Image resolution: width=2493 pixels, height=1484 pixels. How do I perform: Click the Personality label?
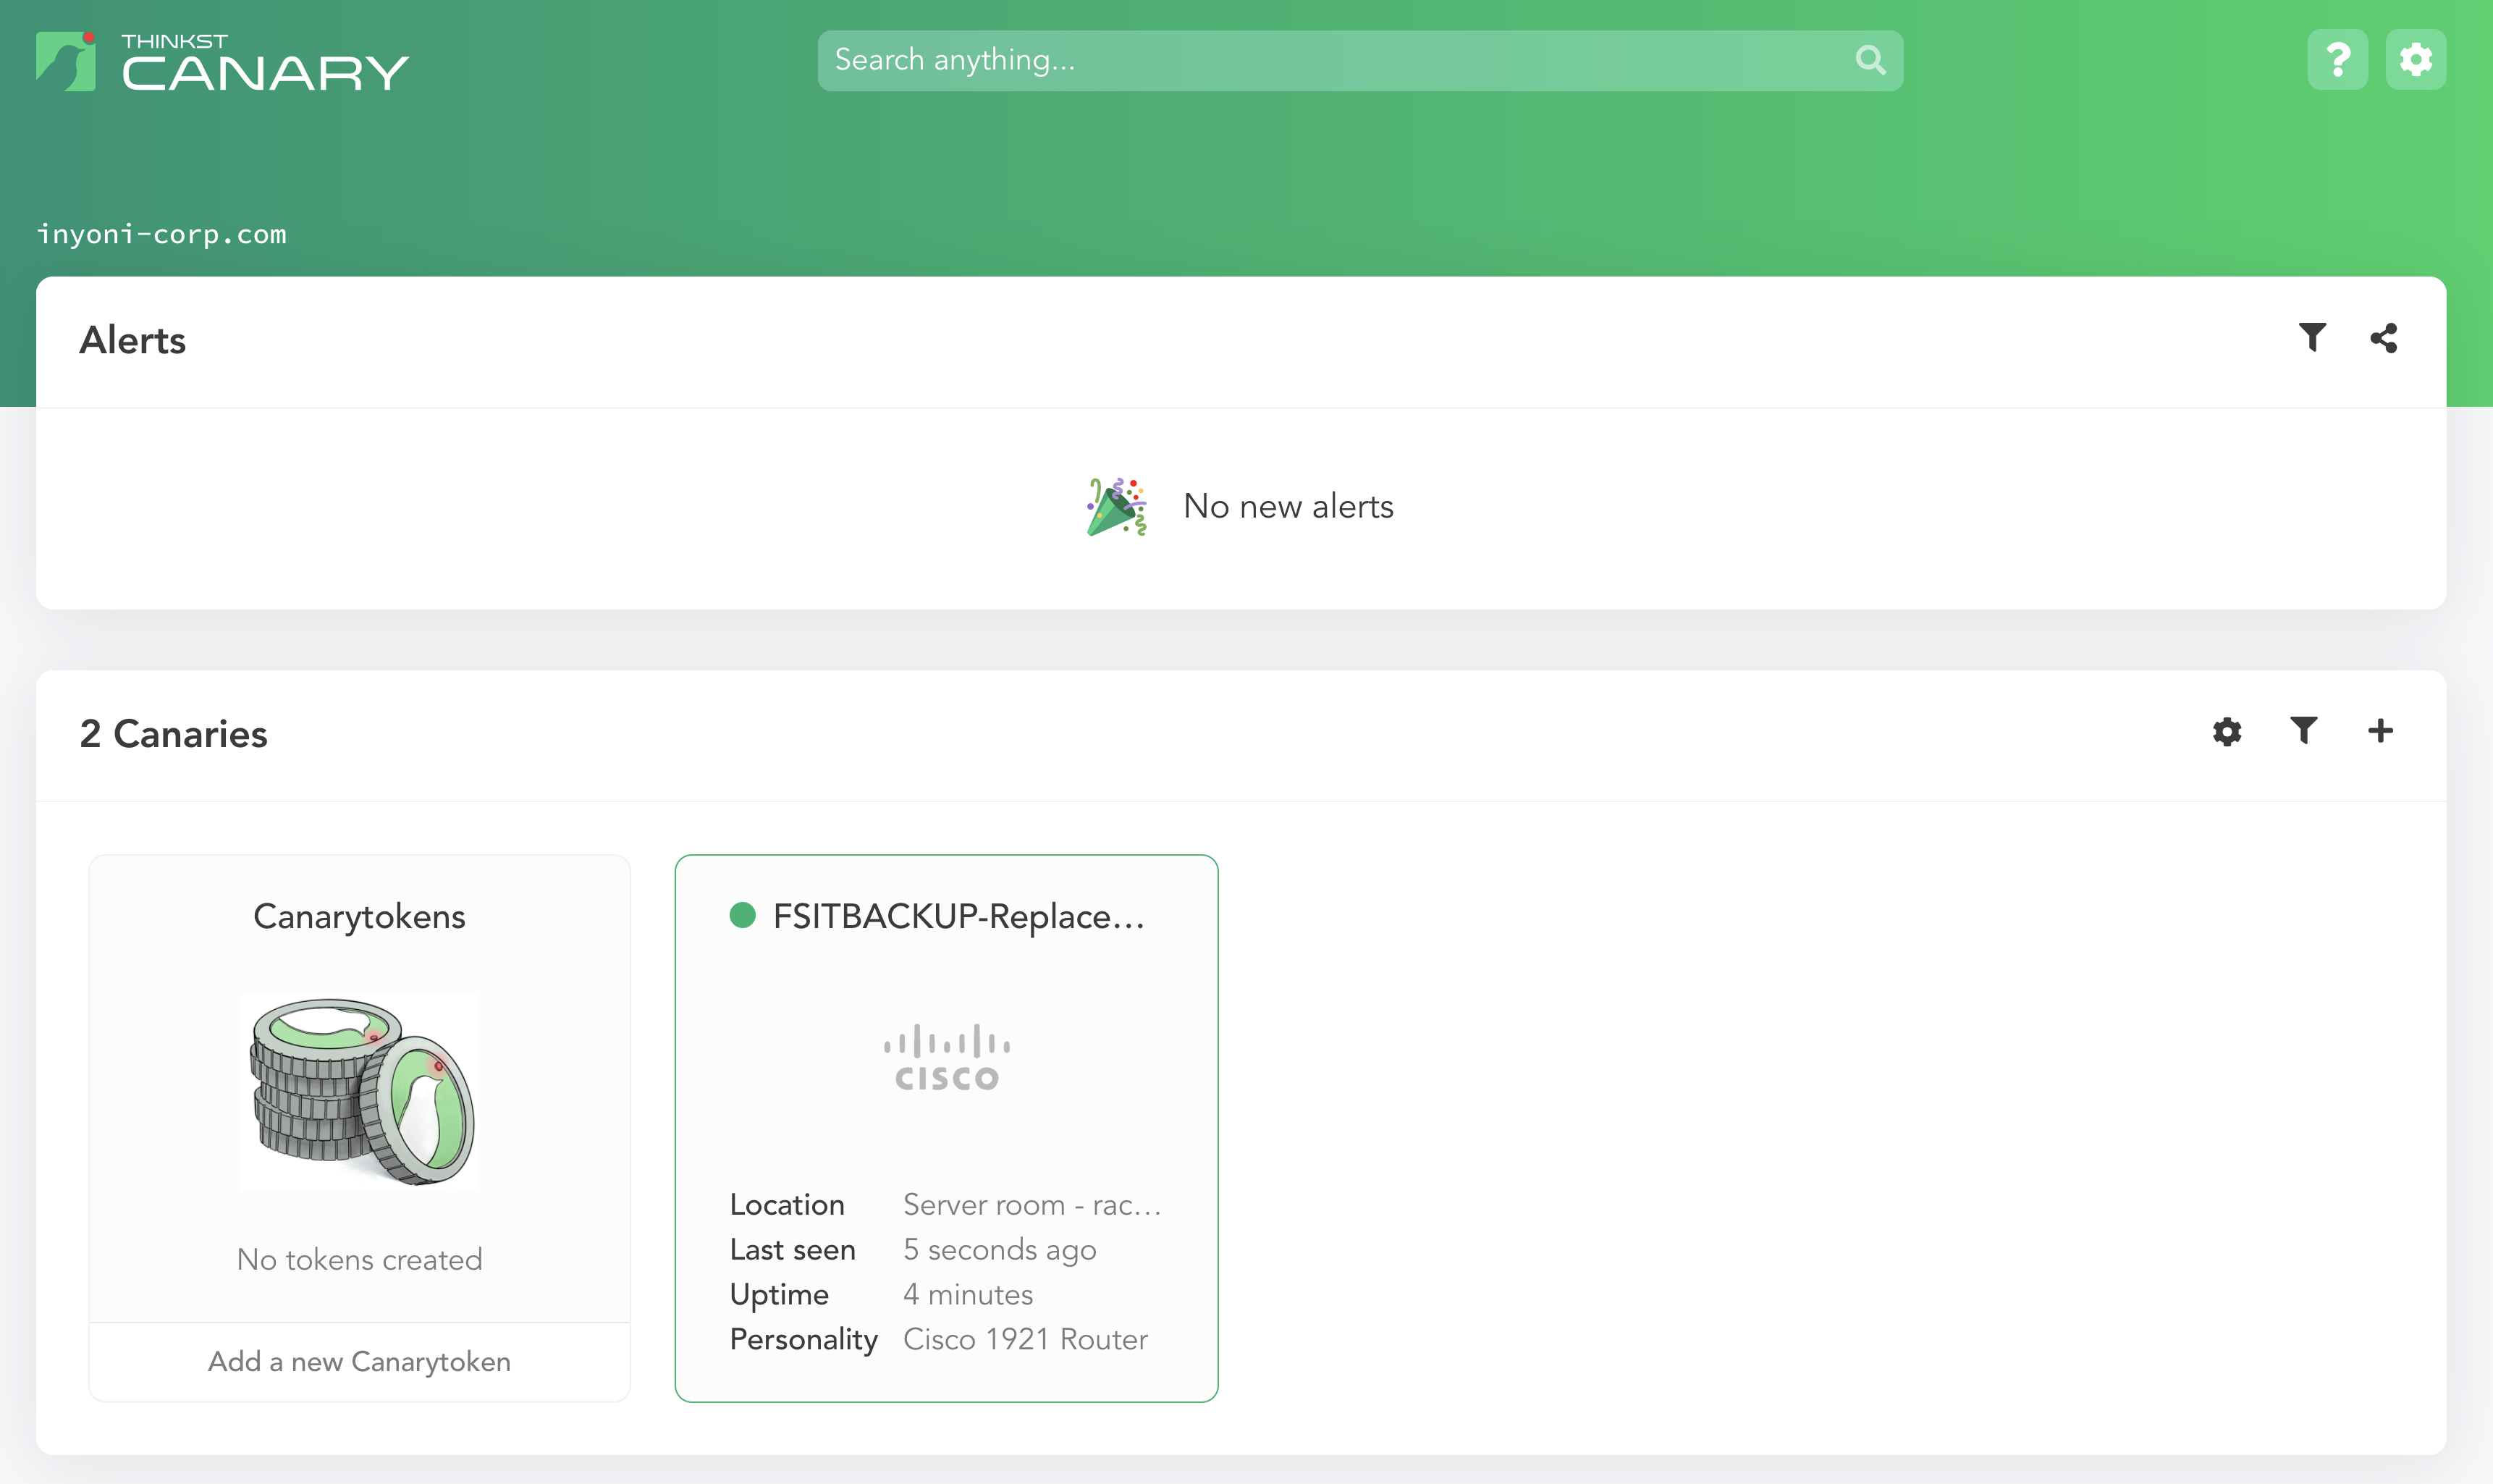[x=803, y=1340]
